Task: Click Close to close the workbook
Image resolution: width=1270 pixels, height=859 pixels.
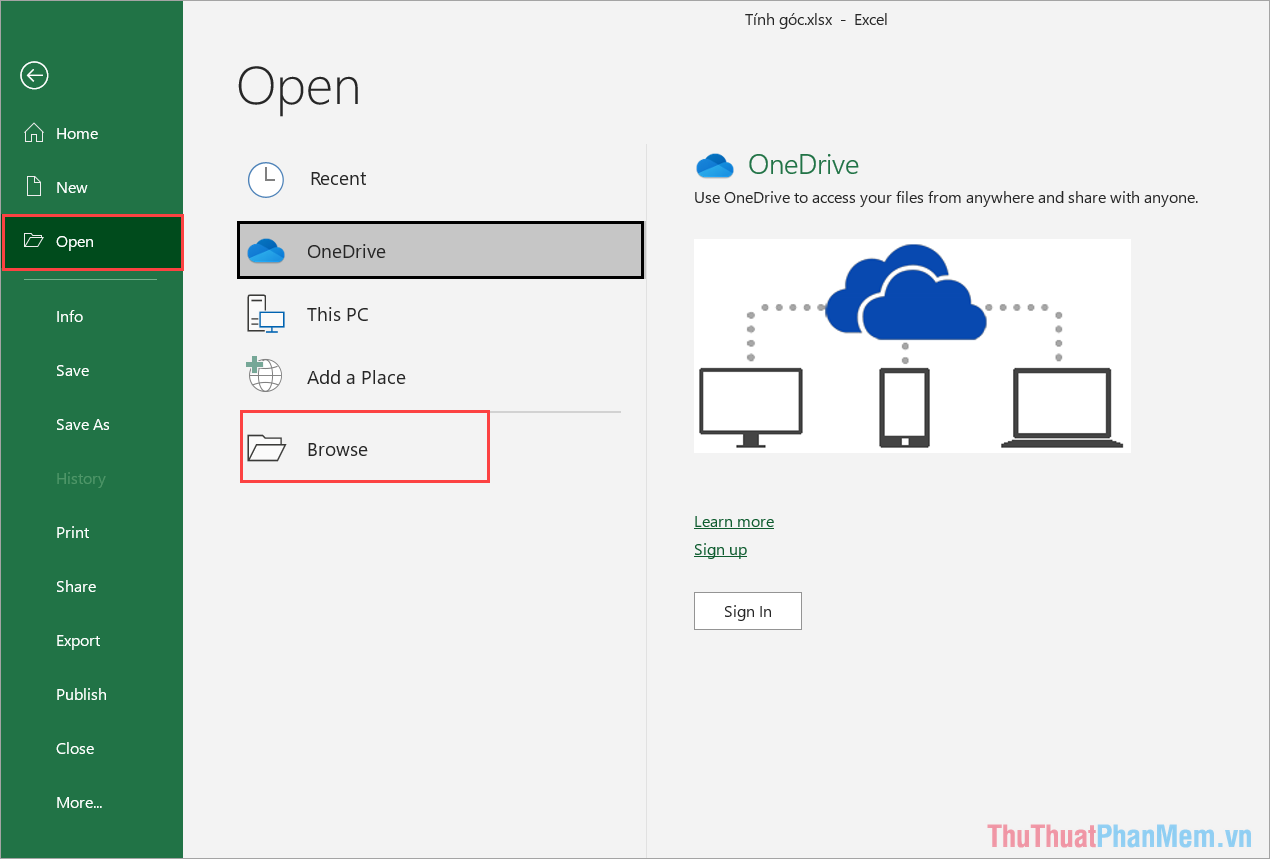Action: pos(75,748)
